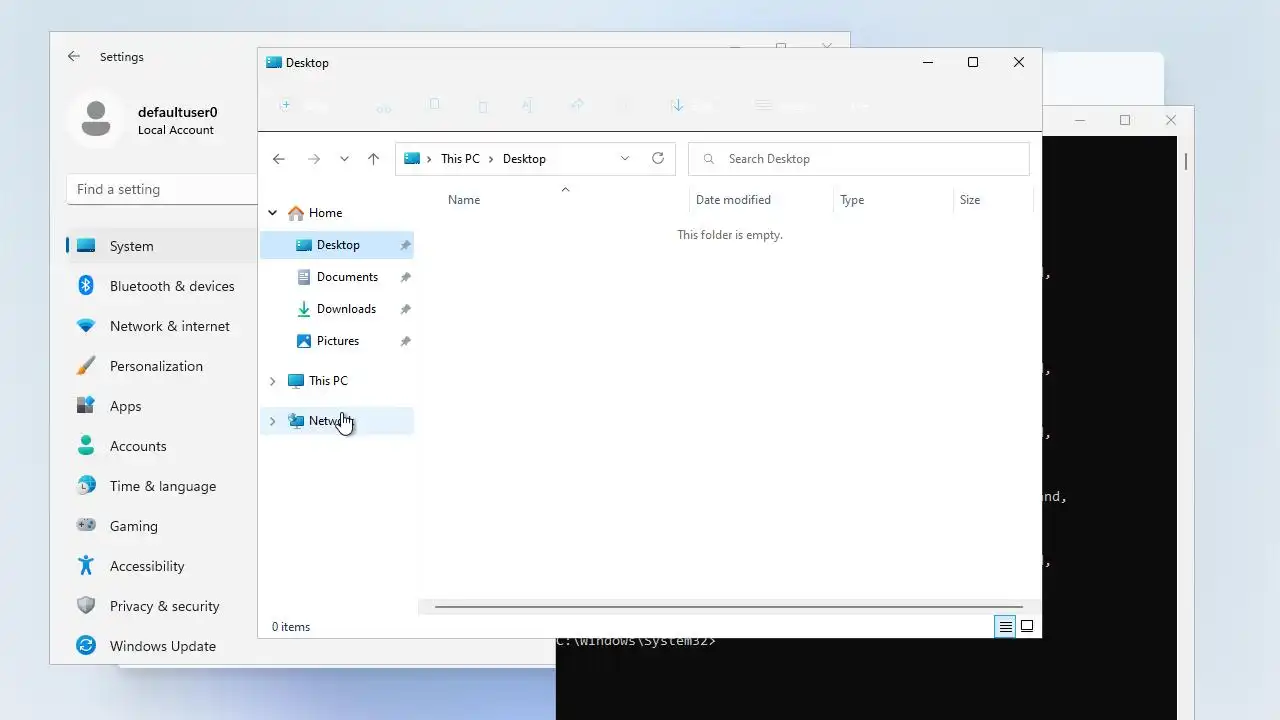This screenshot has height=720, width=1280.
Task: Click the Desktop icon in Explorer's title bar
Action: [x=274, y=62]
